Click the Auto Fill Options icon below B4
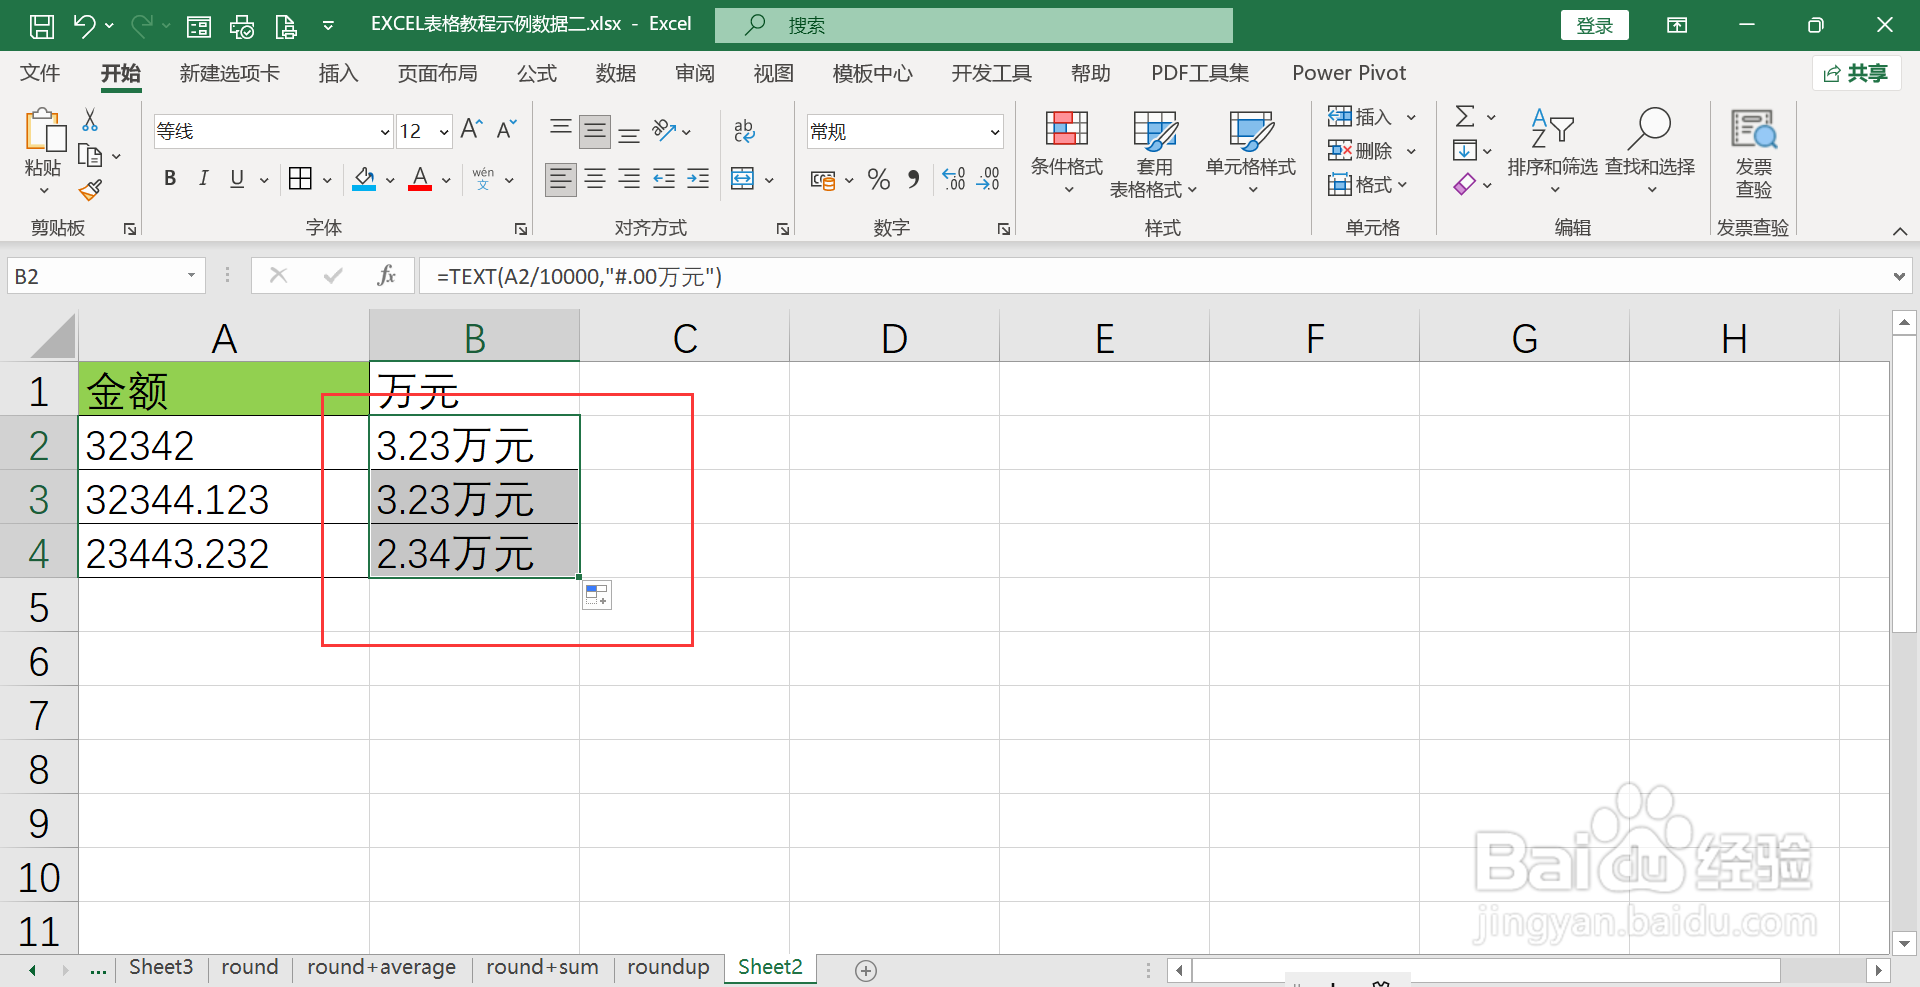This screenshot has width=1920, height=987. coord(597,596)
